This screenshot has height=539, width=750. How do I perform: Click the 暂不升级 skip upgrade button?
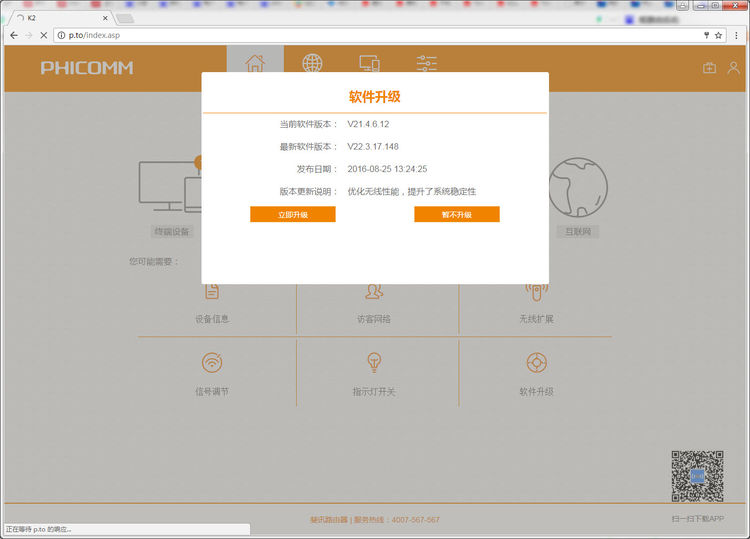pyautogui.click(x=456, y=214)
